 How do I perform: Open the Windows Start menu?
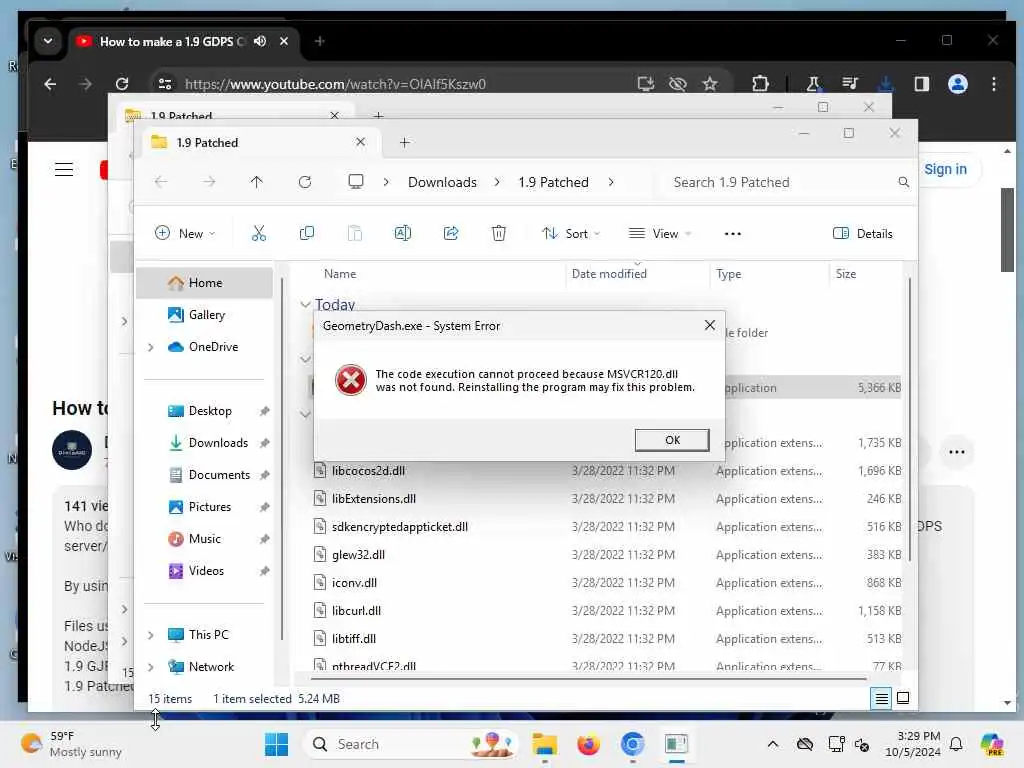coord(276,744)
